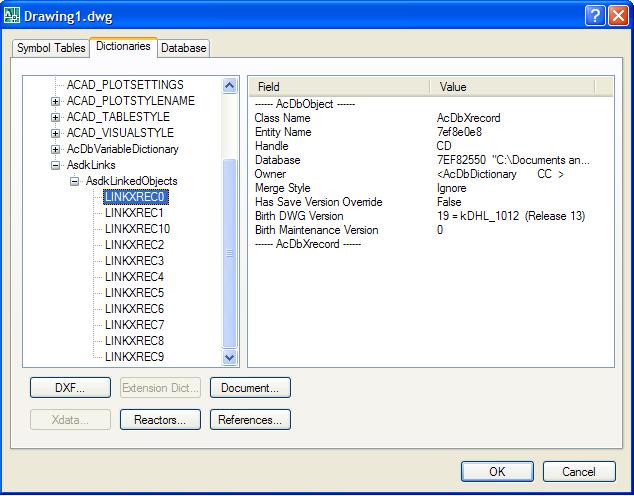The width and height of the screenshot is (634, 496).
Task: Choose LINKXREC5 from the dictionary tree
Action: (134, 293)
